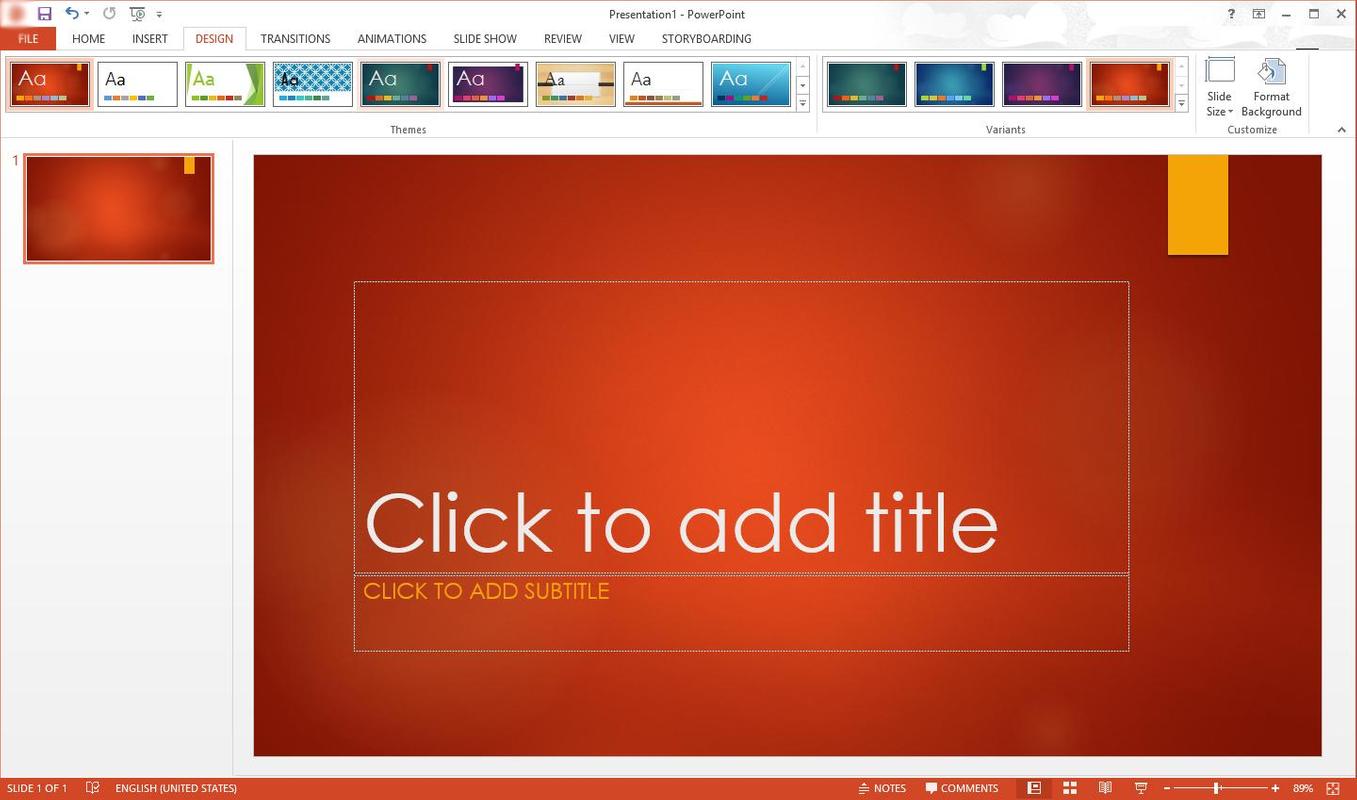This screenshot has height=800, width=1357.
Task: Click the Redo/Repeat icon
Action: (109, 14)
